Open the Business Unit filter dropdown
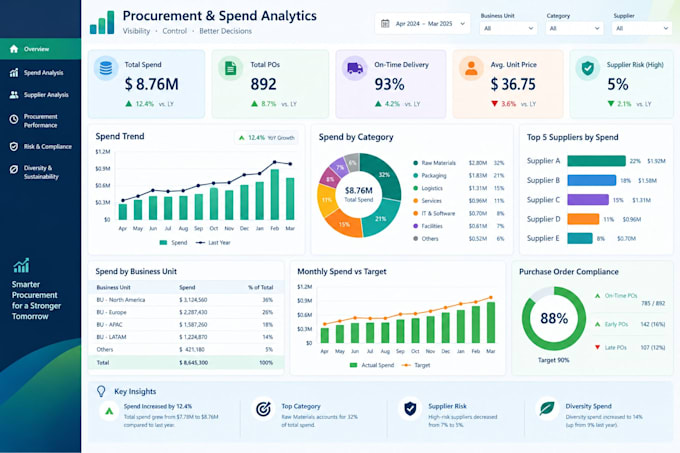This screenshot has height=453, width=680. 508,28
